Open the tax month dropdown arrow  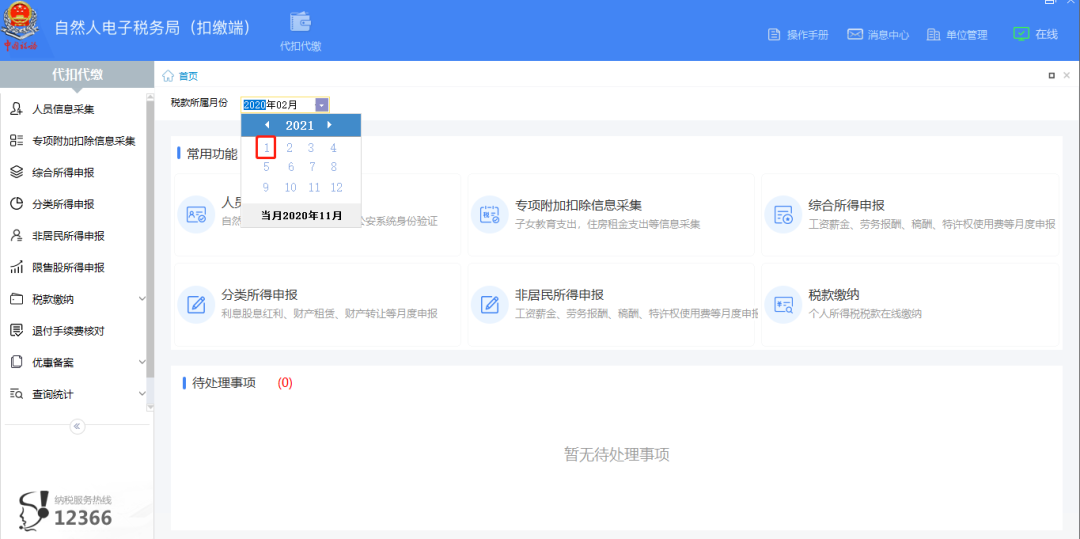tap(321, 105)
